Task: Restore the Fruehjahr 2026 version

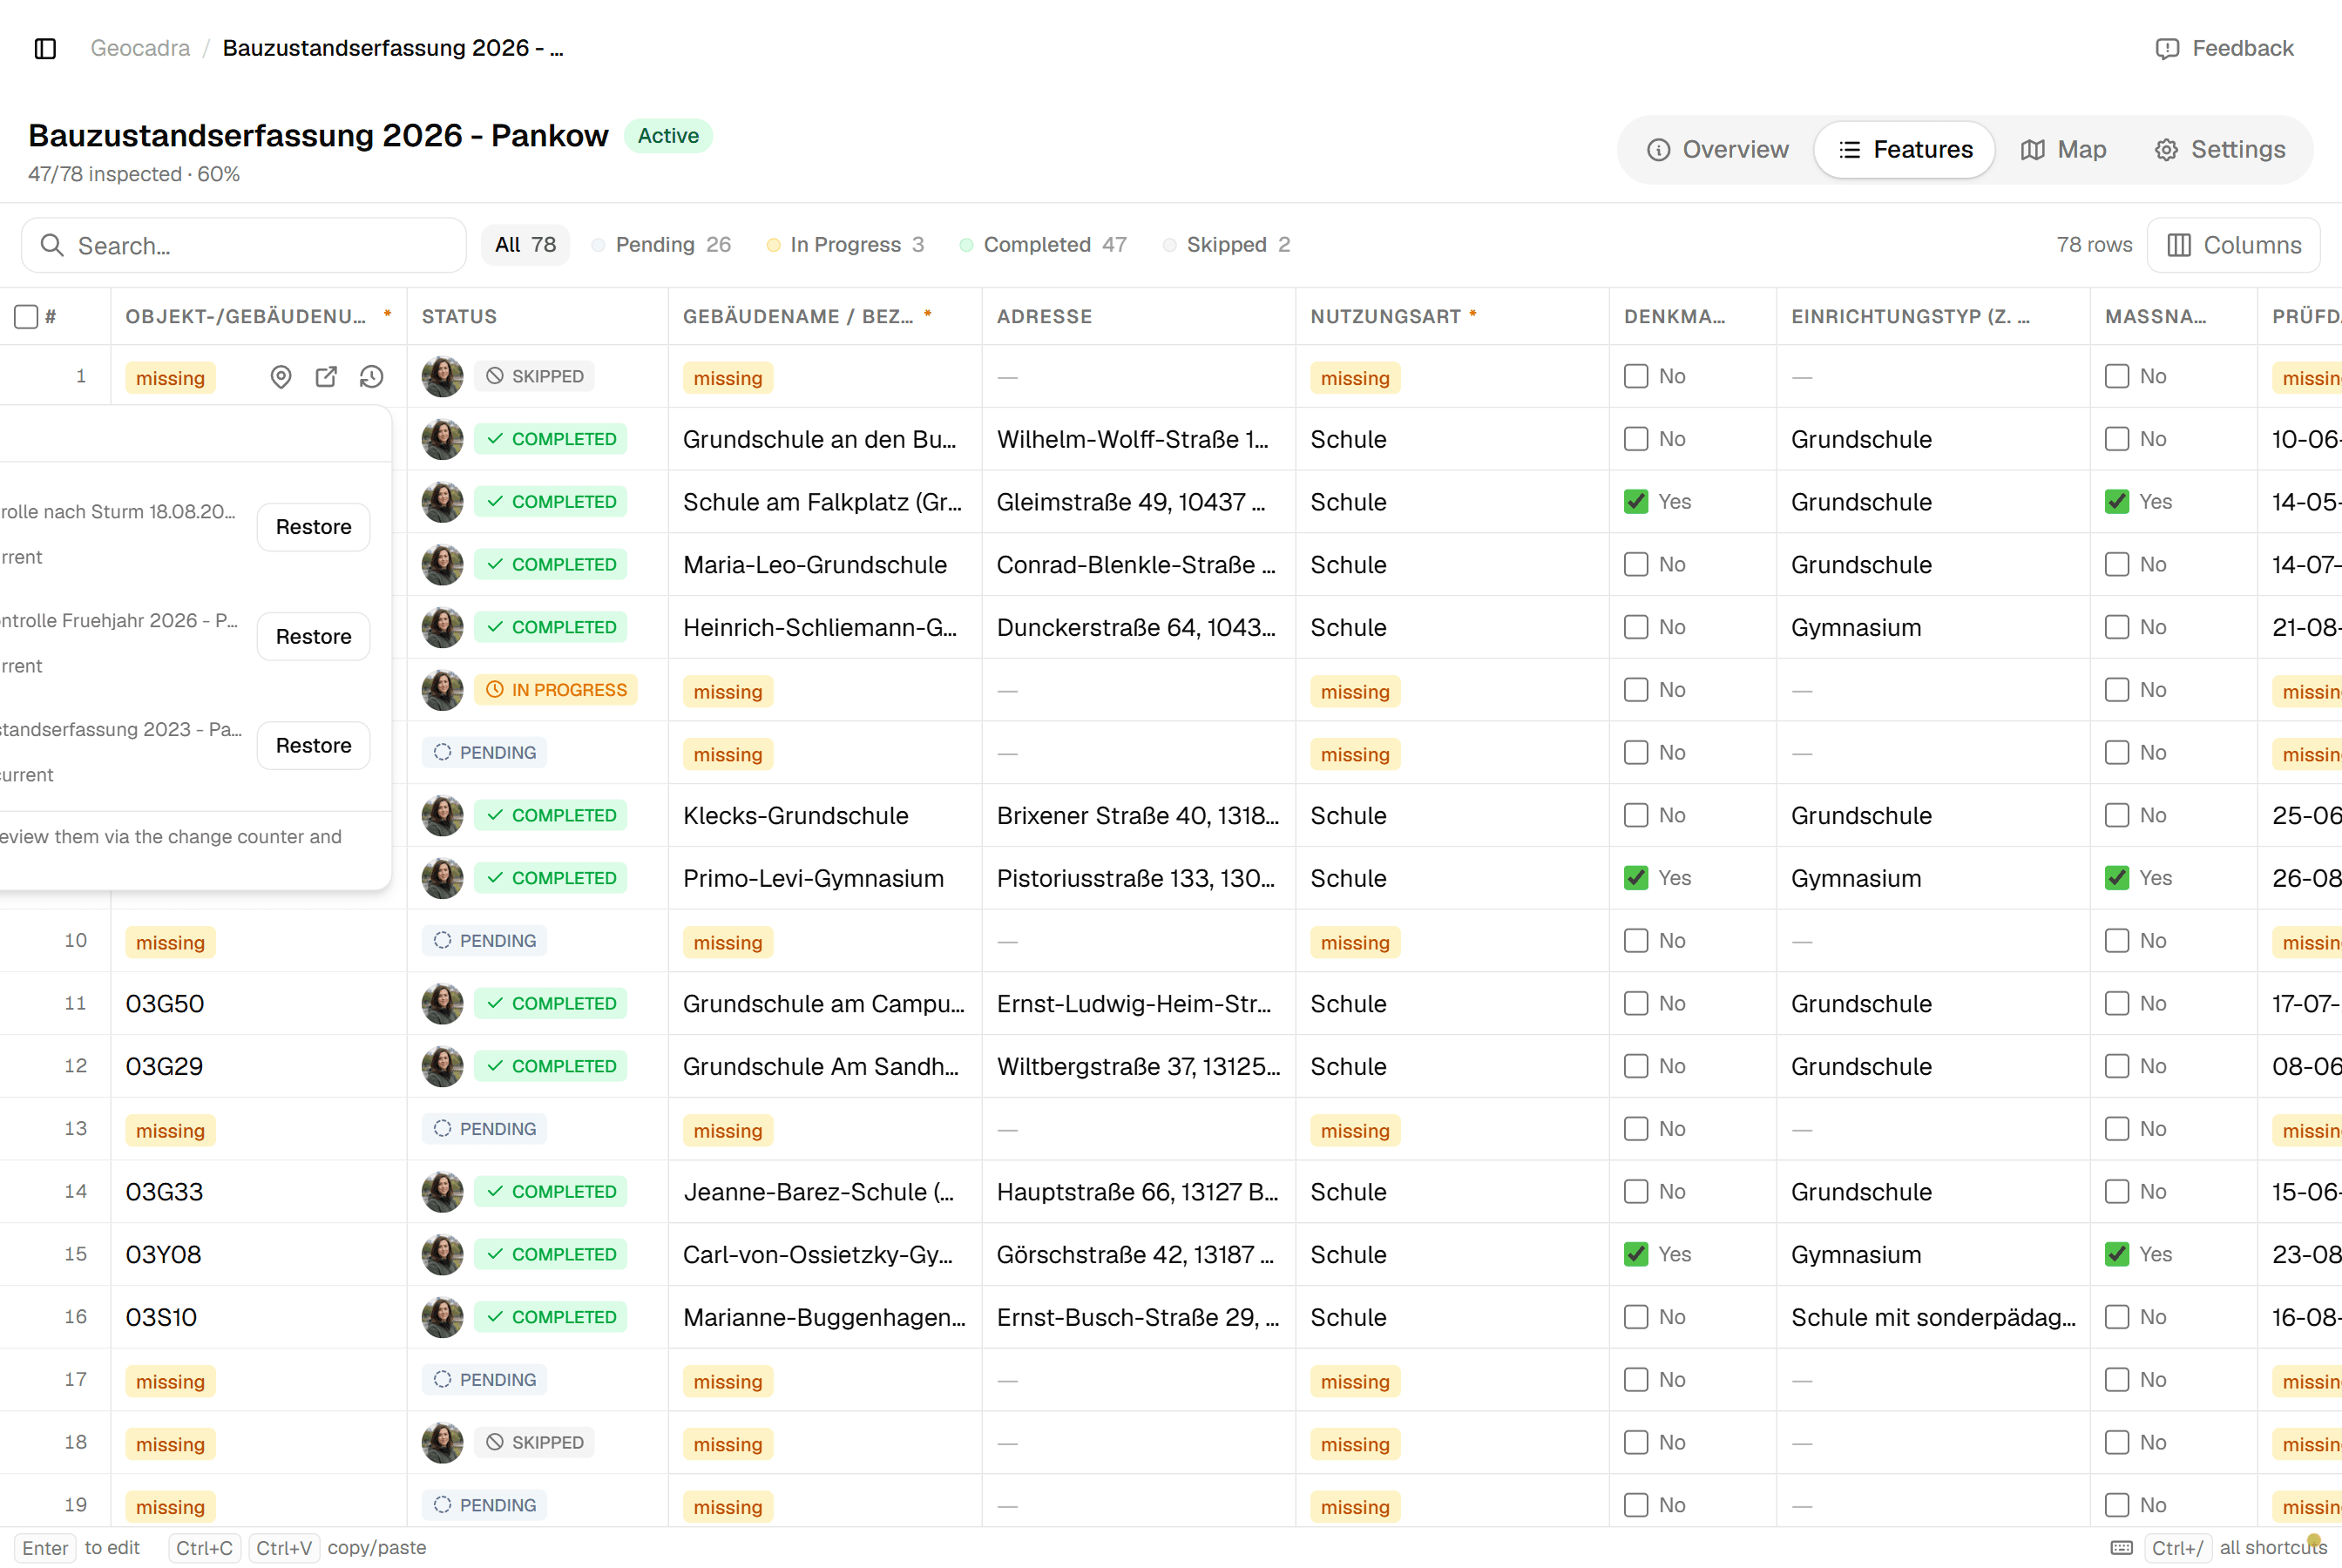Action: point(313,637)
